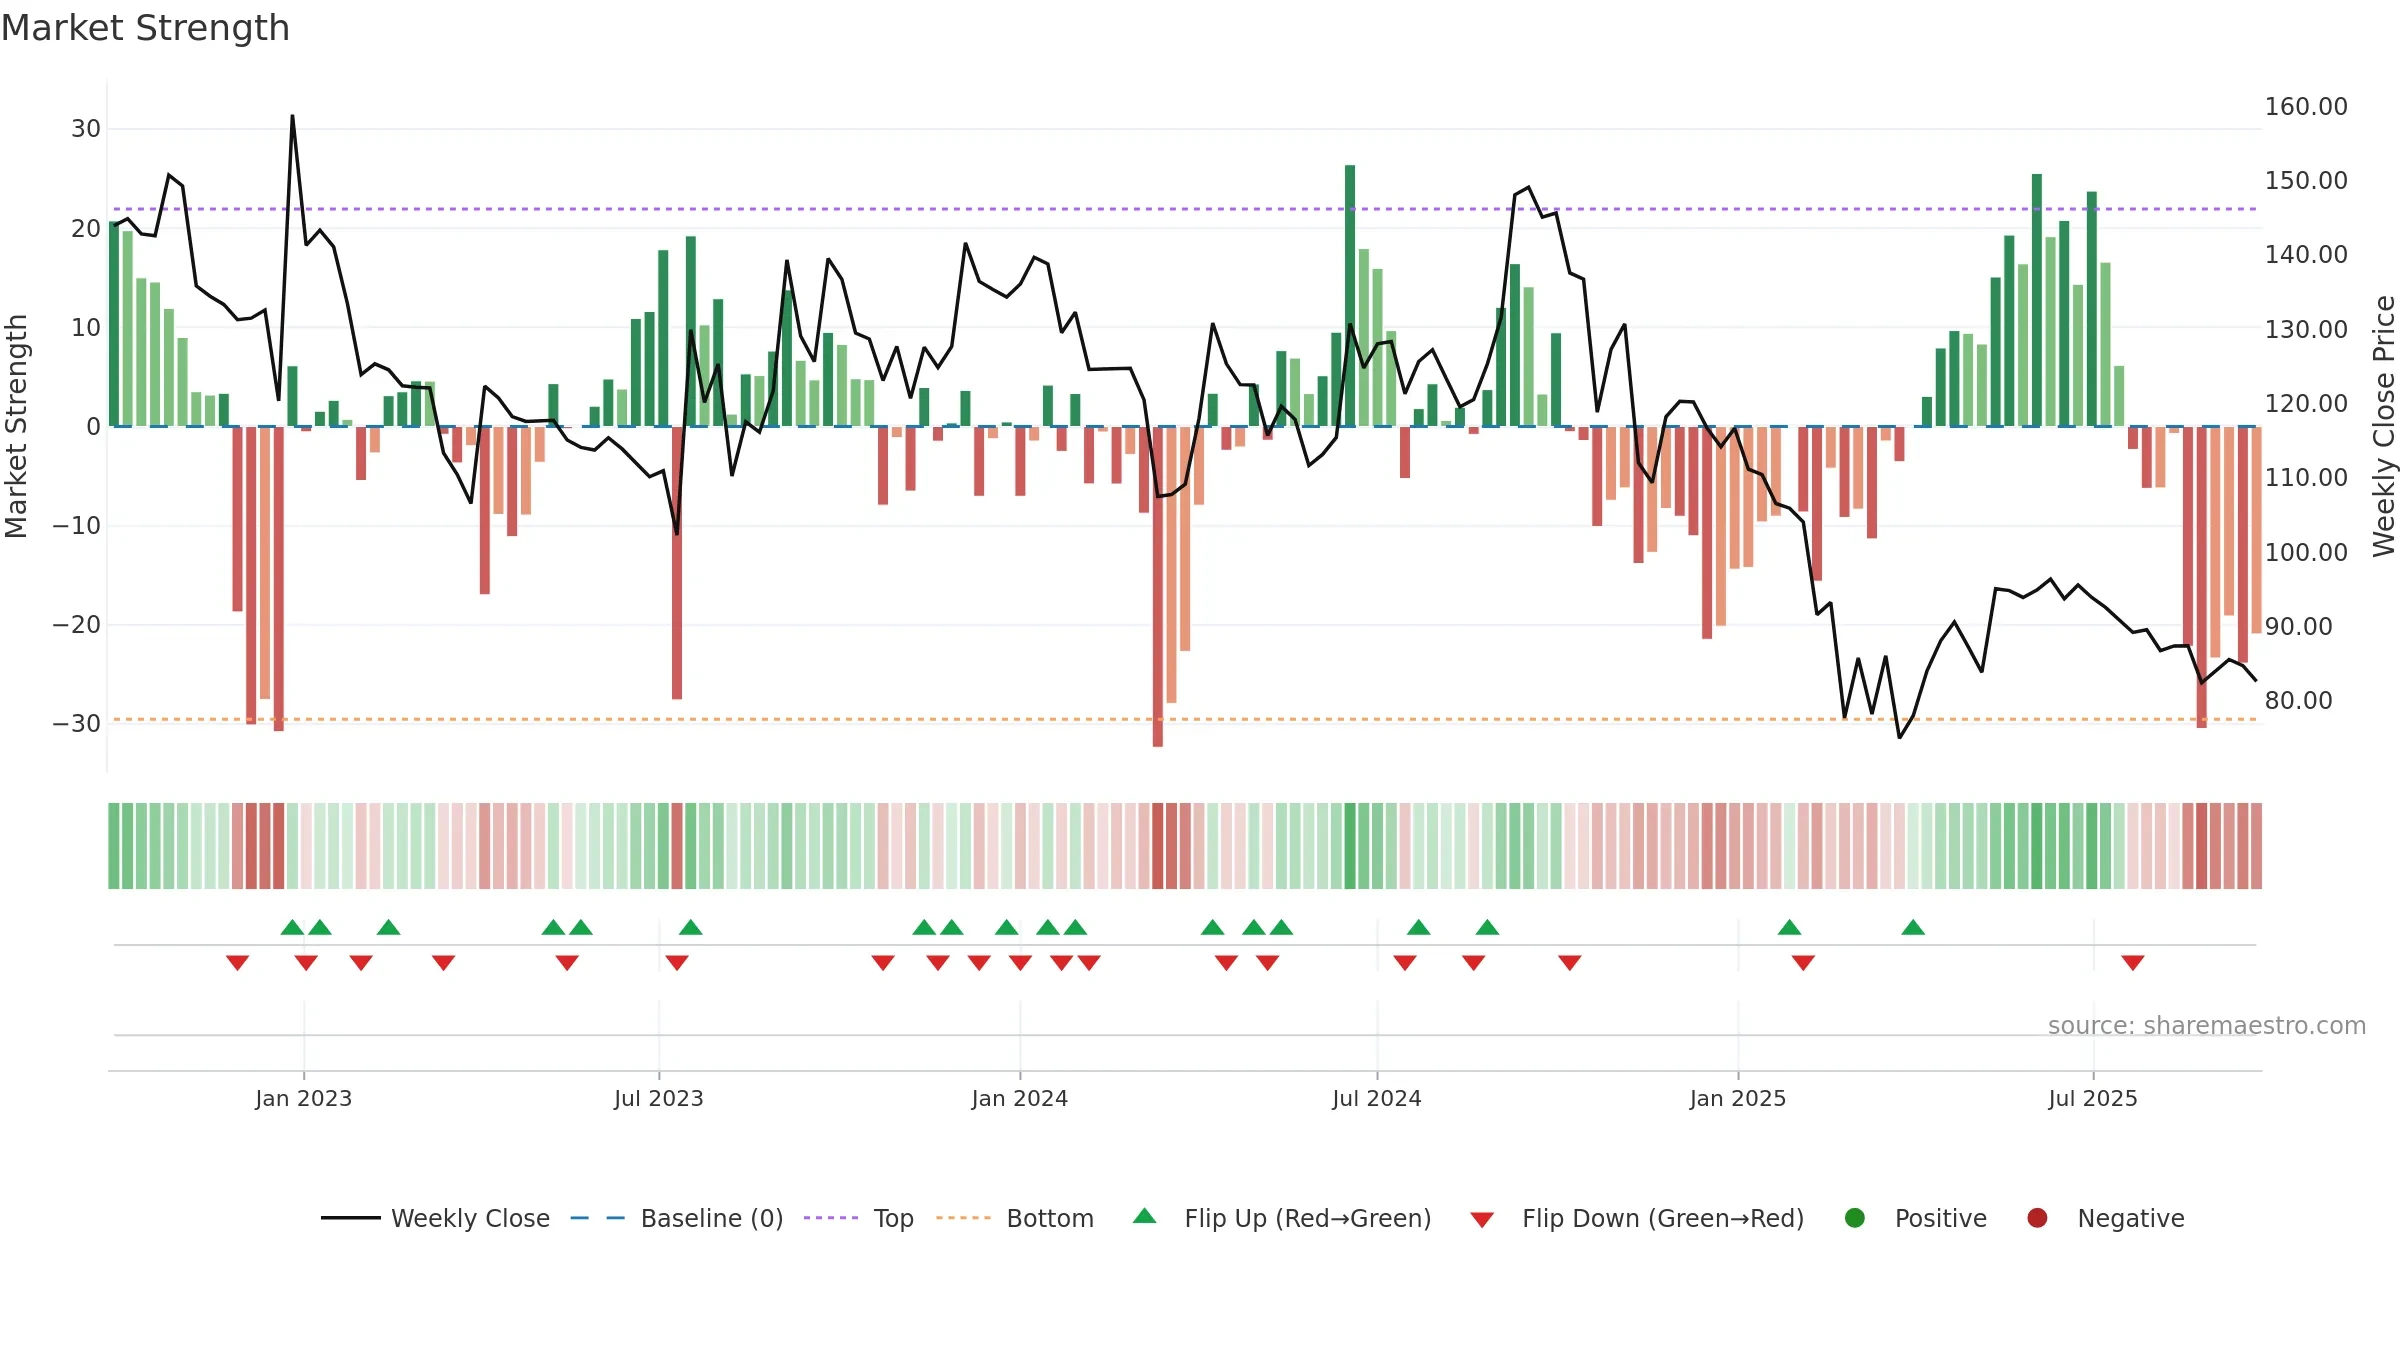Click the Market Strength chart title
The image size is (2400, 1350).
coord(145,28)
